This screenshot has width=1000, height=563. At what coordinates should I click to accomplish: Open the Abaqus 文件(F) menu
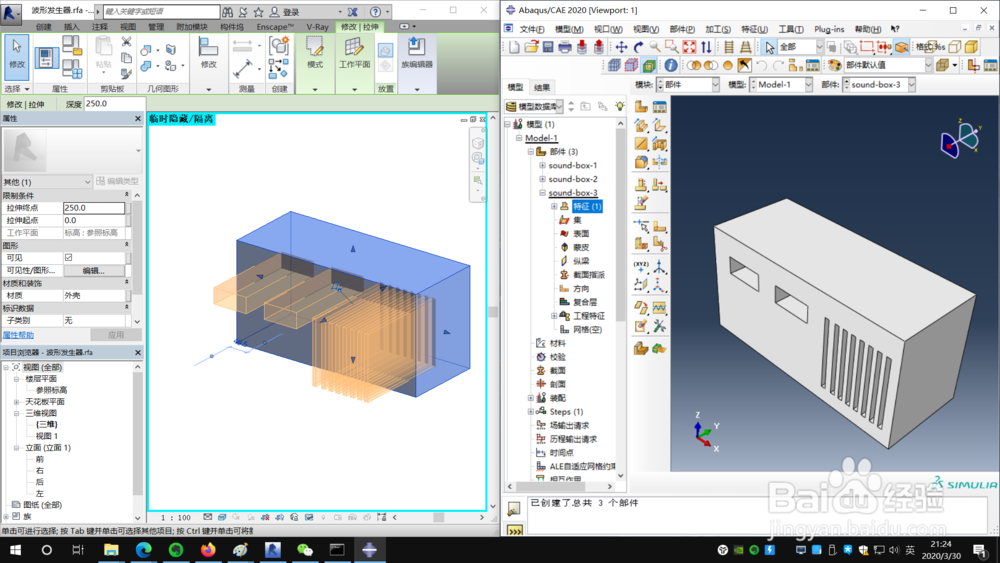coord(532,29)
